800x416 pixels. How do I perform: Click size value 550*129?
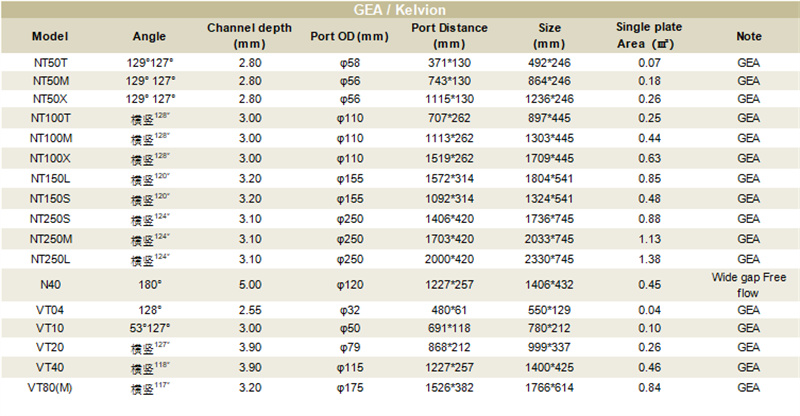point(549,310)
